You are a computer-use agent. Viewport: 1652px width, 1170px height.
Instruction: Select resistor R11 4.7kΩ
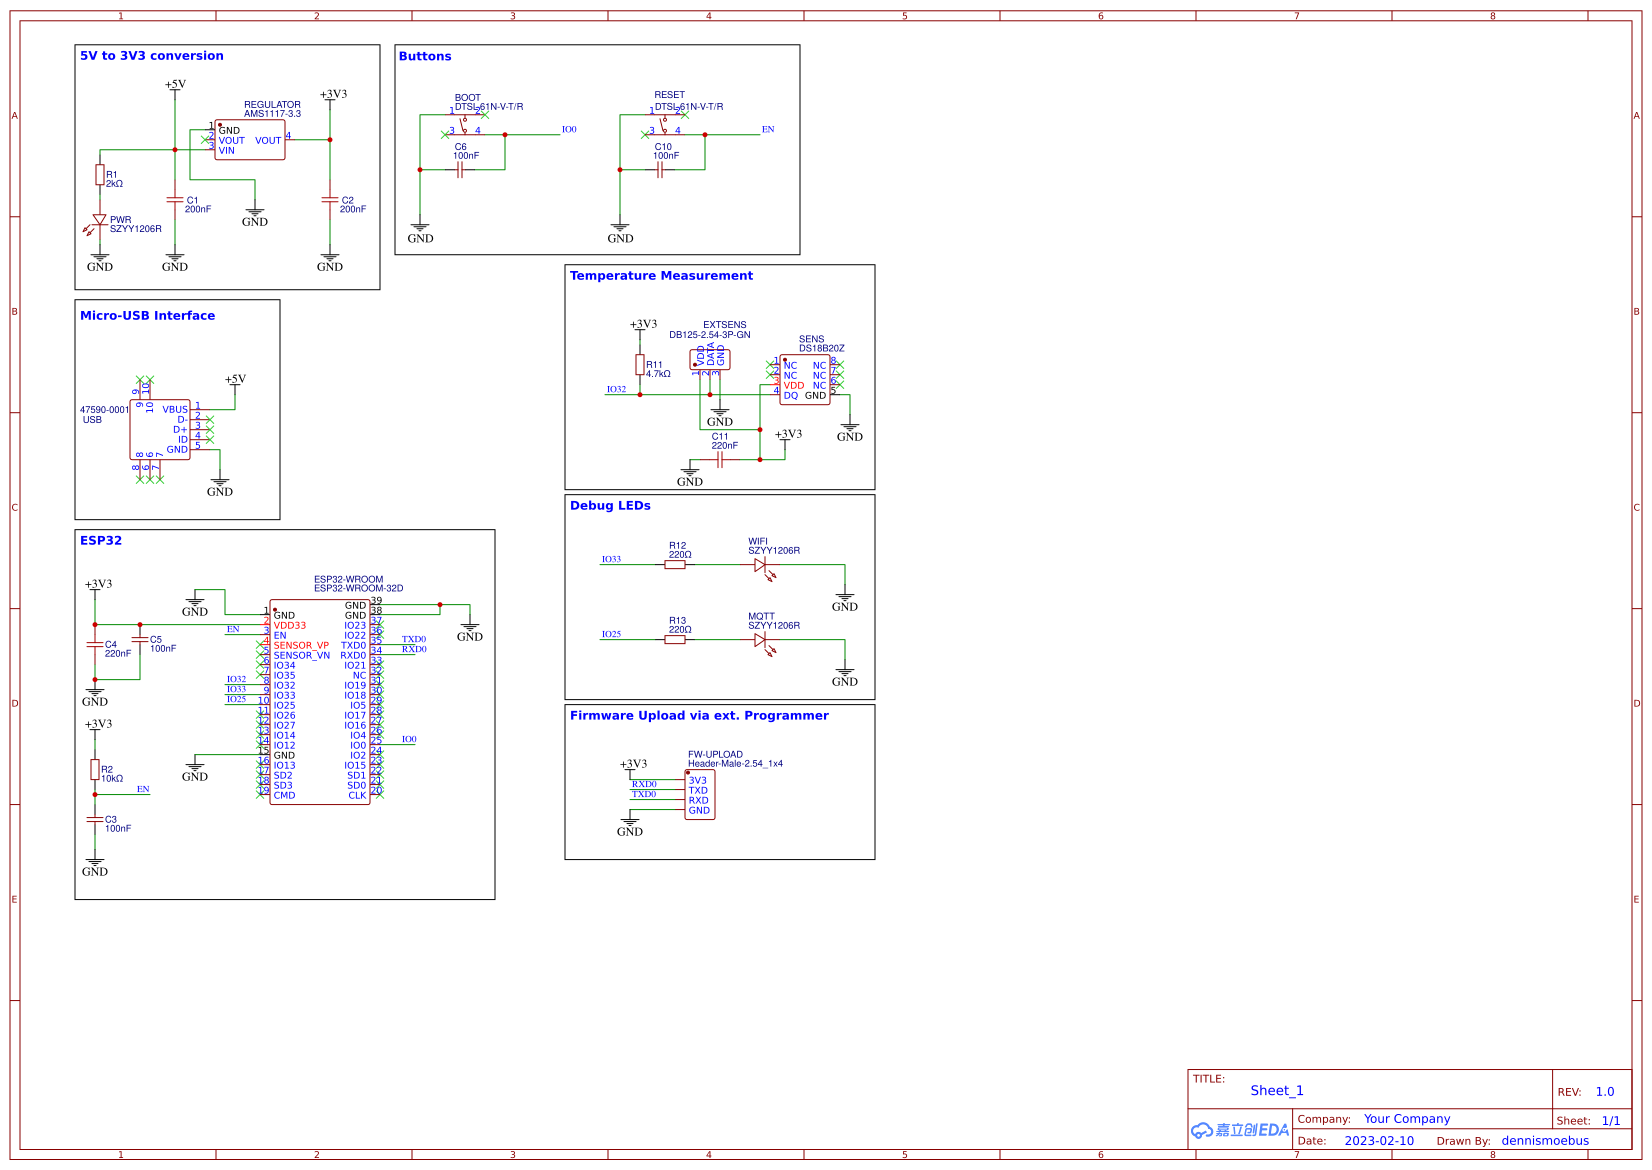tap(638, 366)
